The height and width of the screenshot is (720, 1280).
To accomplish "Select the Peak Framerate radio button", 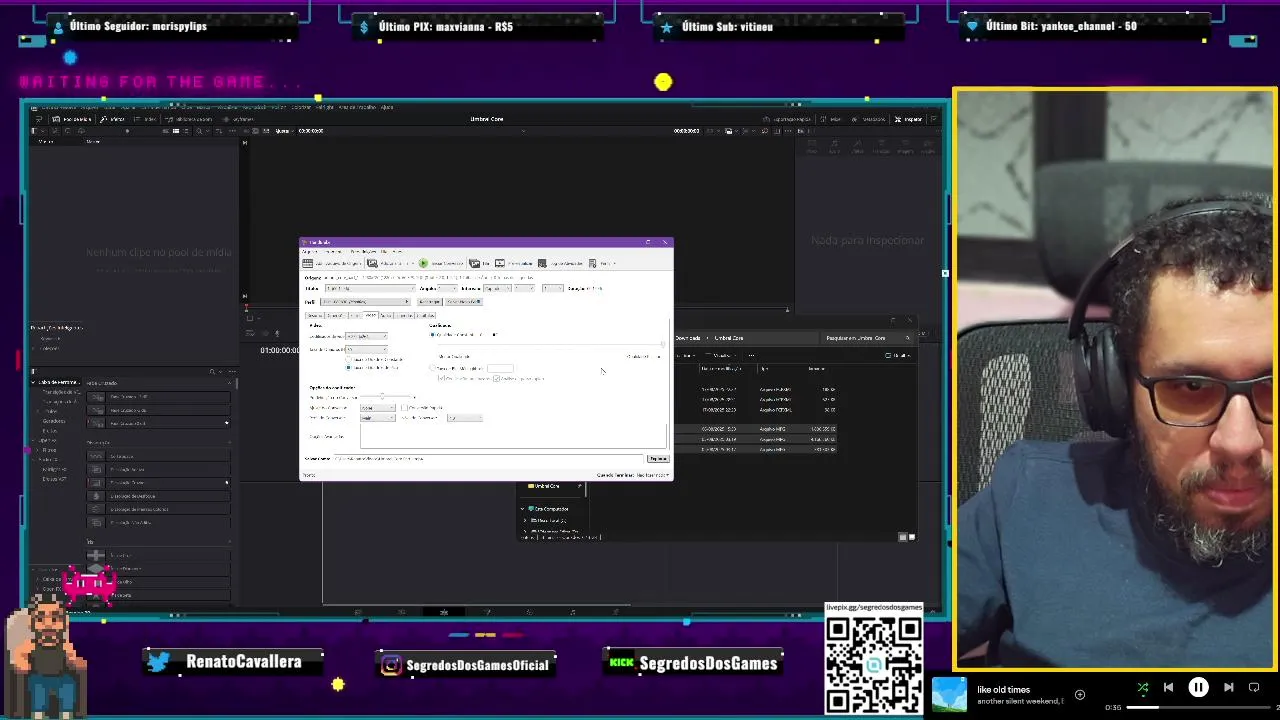I will coord(348,368).
